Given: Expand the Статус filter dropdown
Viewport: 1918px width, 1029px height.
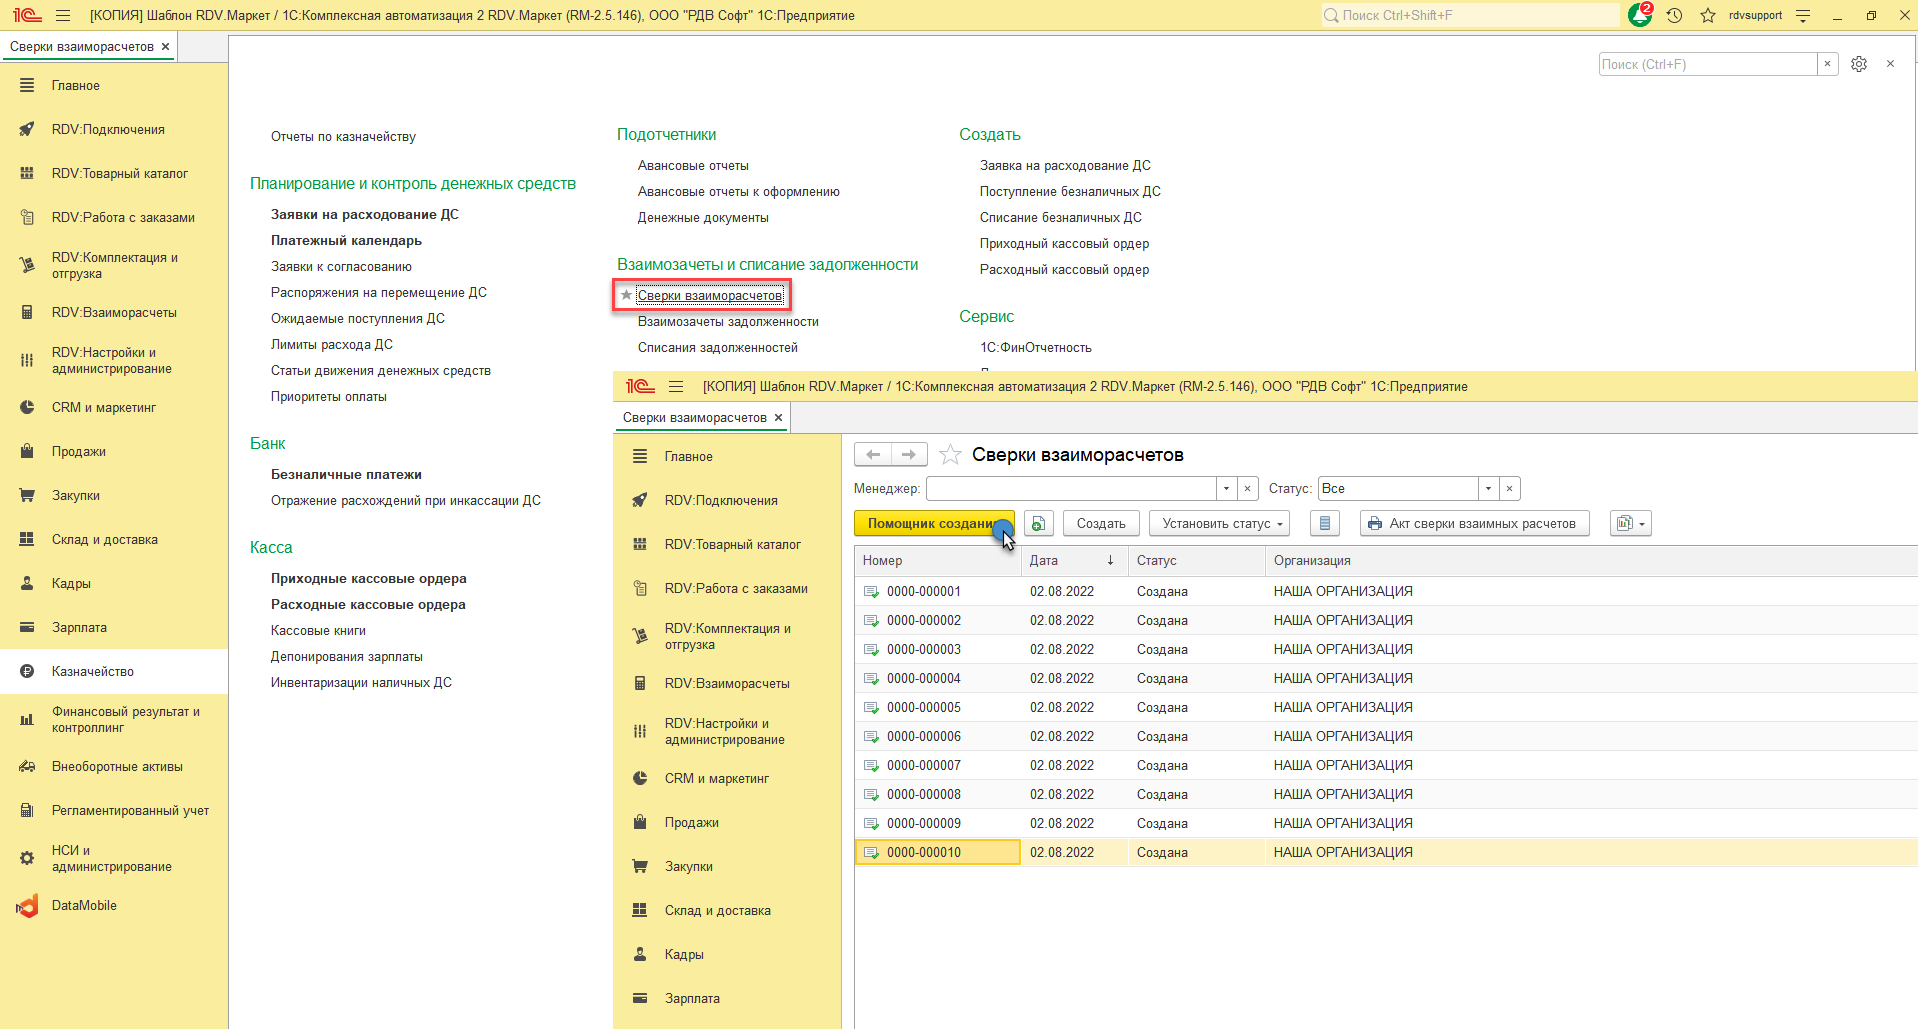Looking at the screenshot, I should (x=1489, y=489).
